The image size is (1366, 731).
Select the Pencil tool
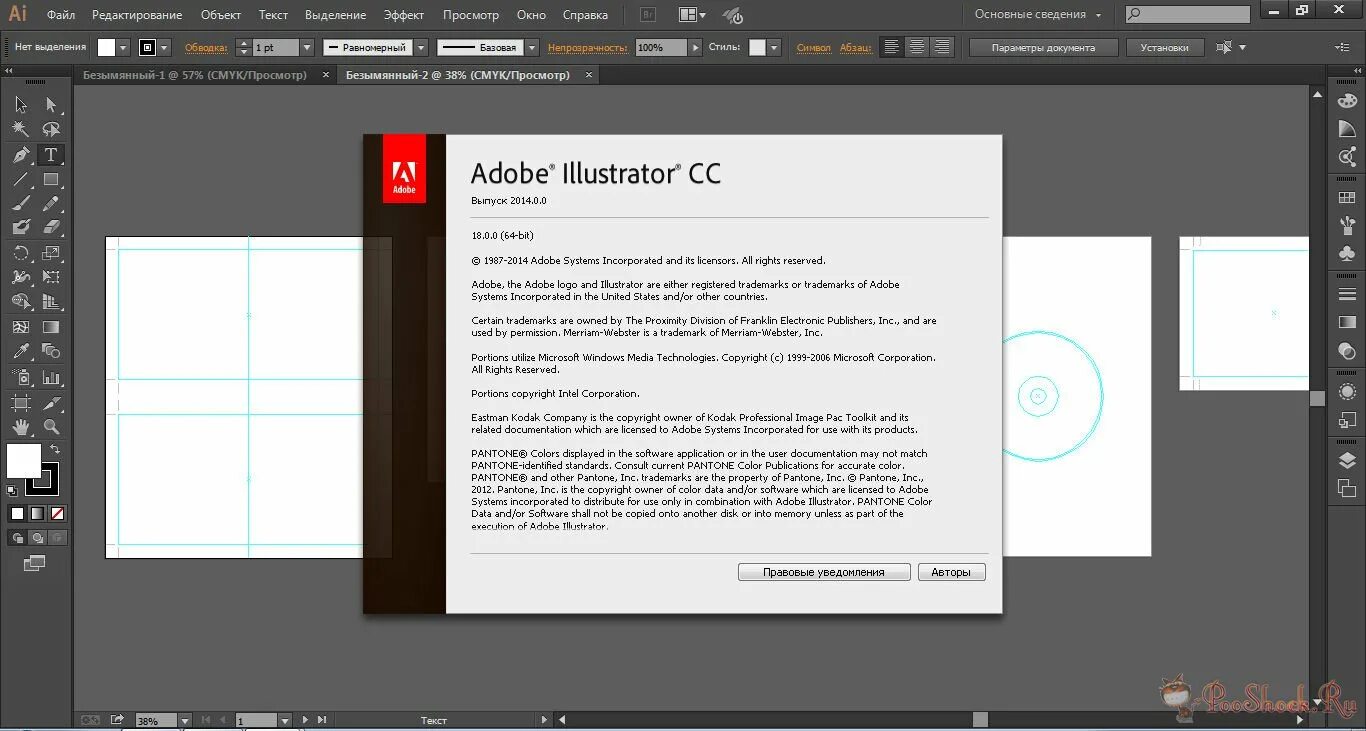(x=51, y=204)
